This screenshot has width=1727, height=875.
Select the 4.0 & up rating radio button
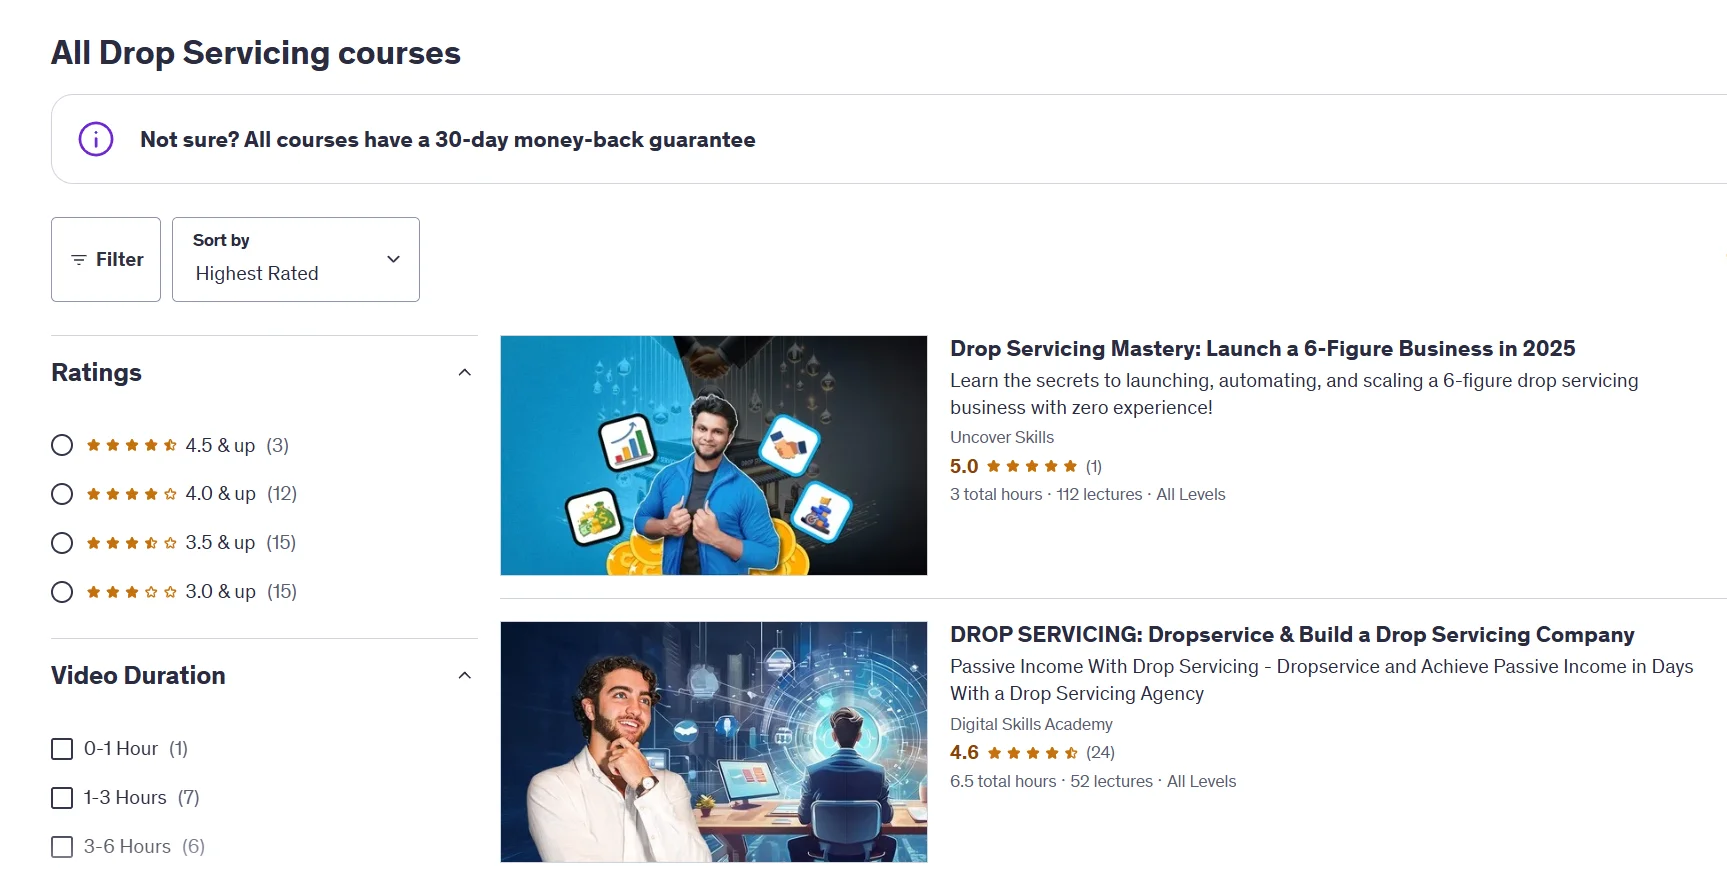[62, 494]
